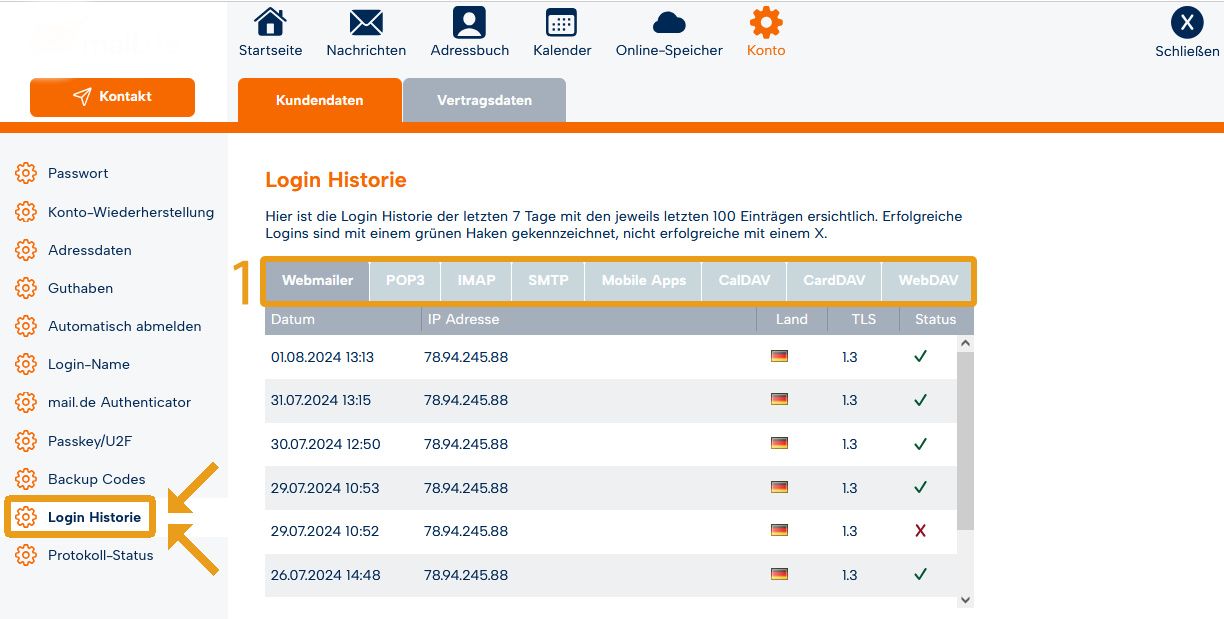Click the date 26.07.2024 14:48
Image resolution: width=1224 pixels, height=619 pixels.
(x=325, y=575)
